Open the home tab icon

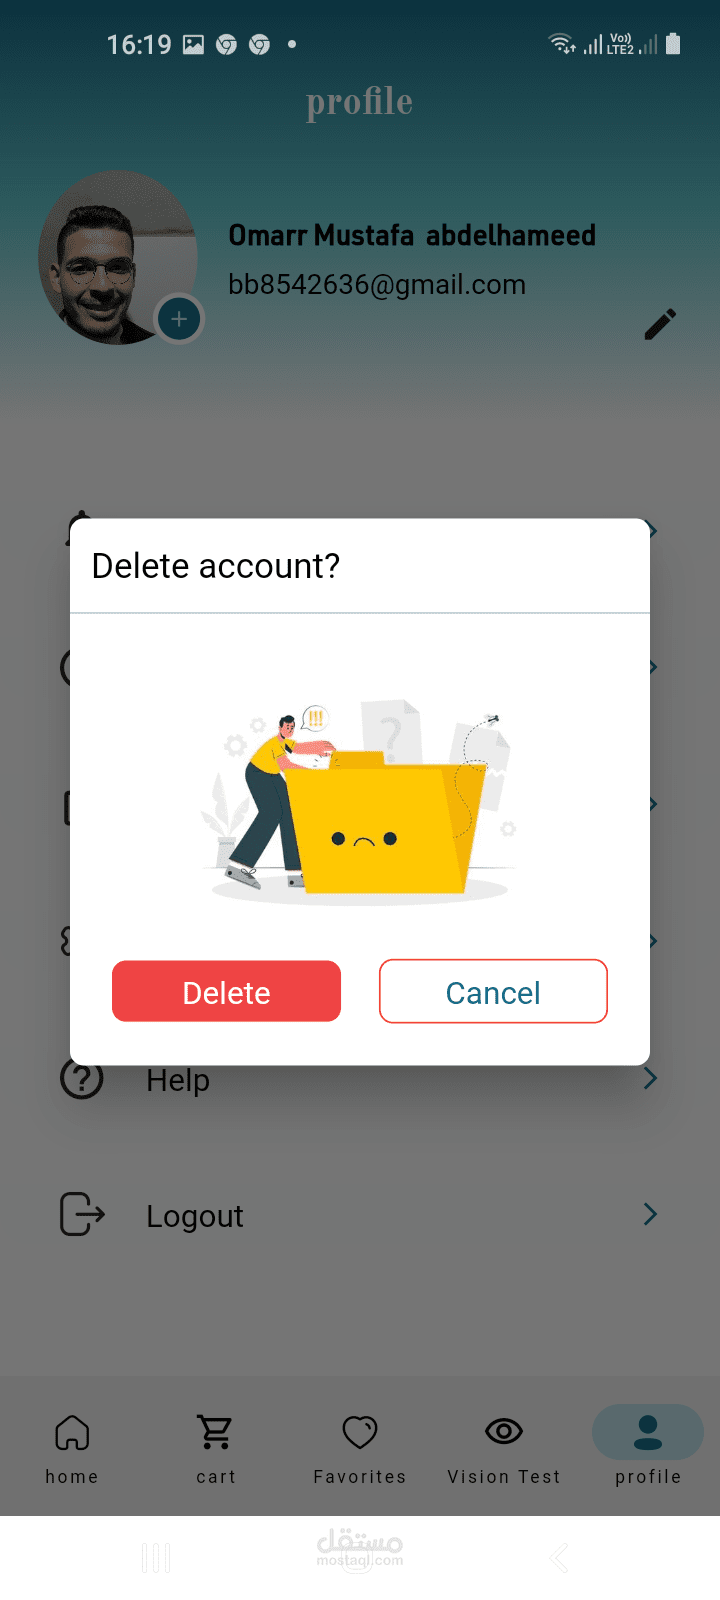72,1432
